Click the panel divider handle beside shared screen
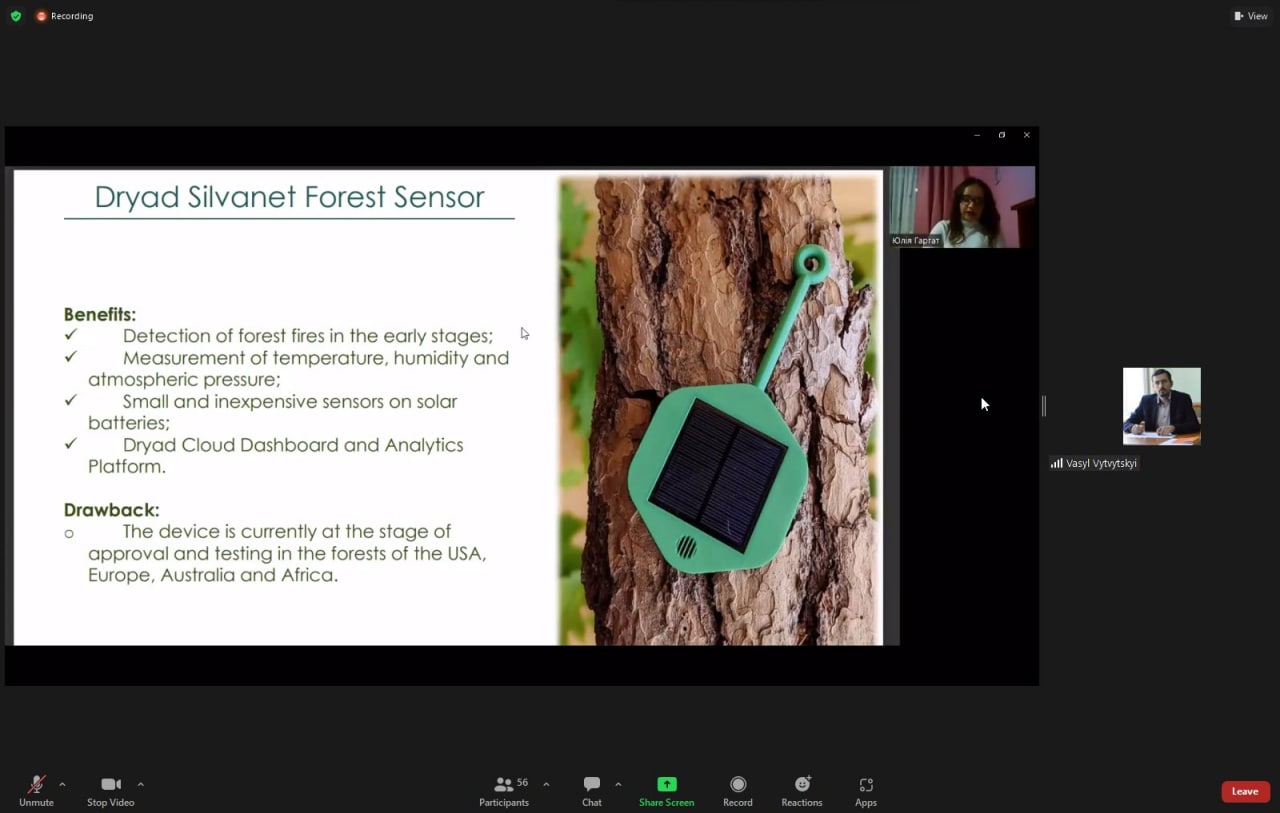 [x=1044, y=406]
